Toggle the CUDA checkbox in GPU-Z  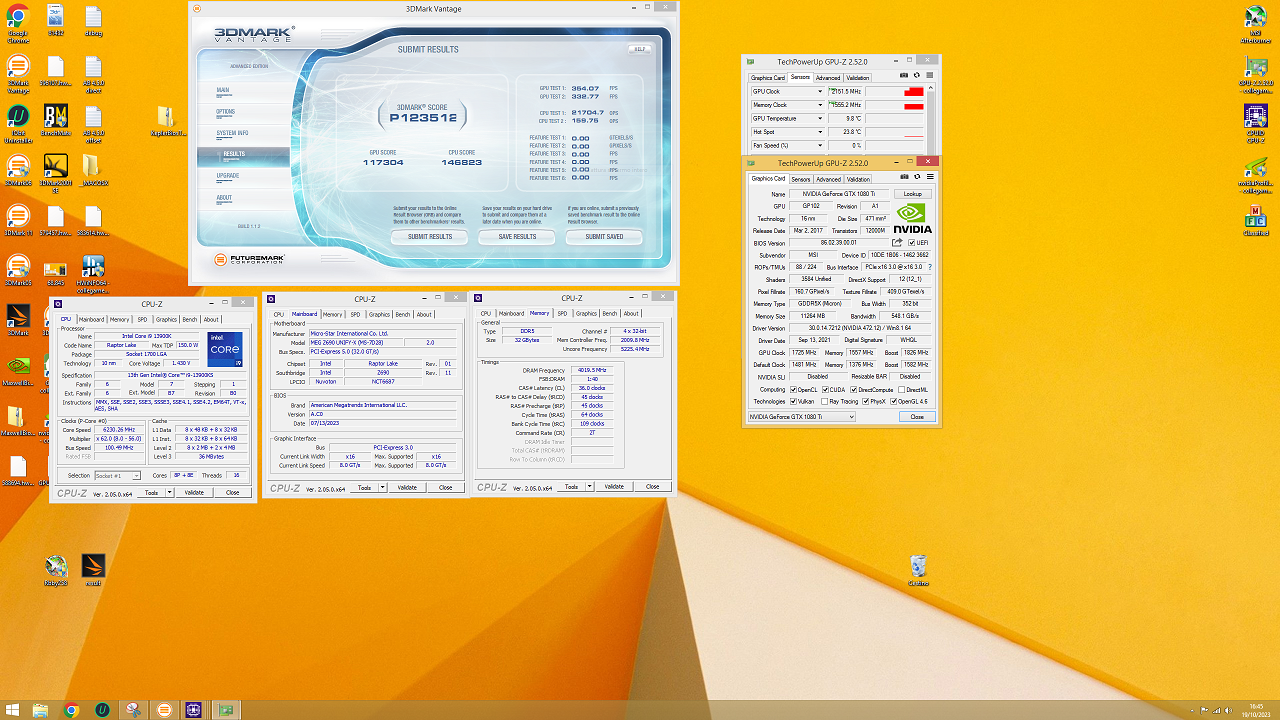click(x=826, y=390)
